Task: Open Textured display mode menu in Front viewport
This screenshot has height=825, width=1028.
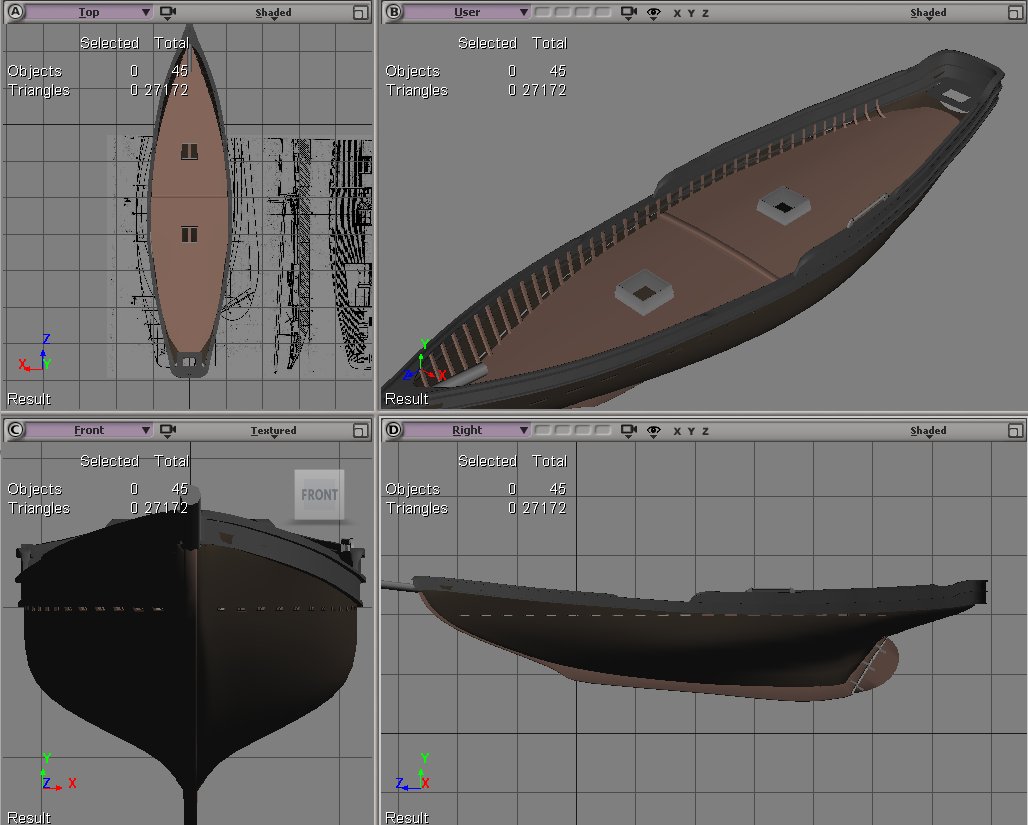Action: (273, 431)
